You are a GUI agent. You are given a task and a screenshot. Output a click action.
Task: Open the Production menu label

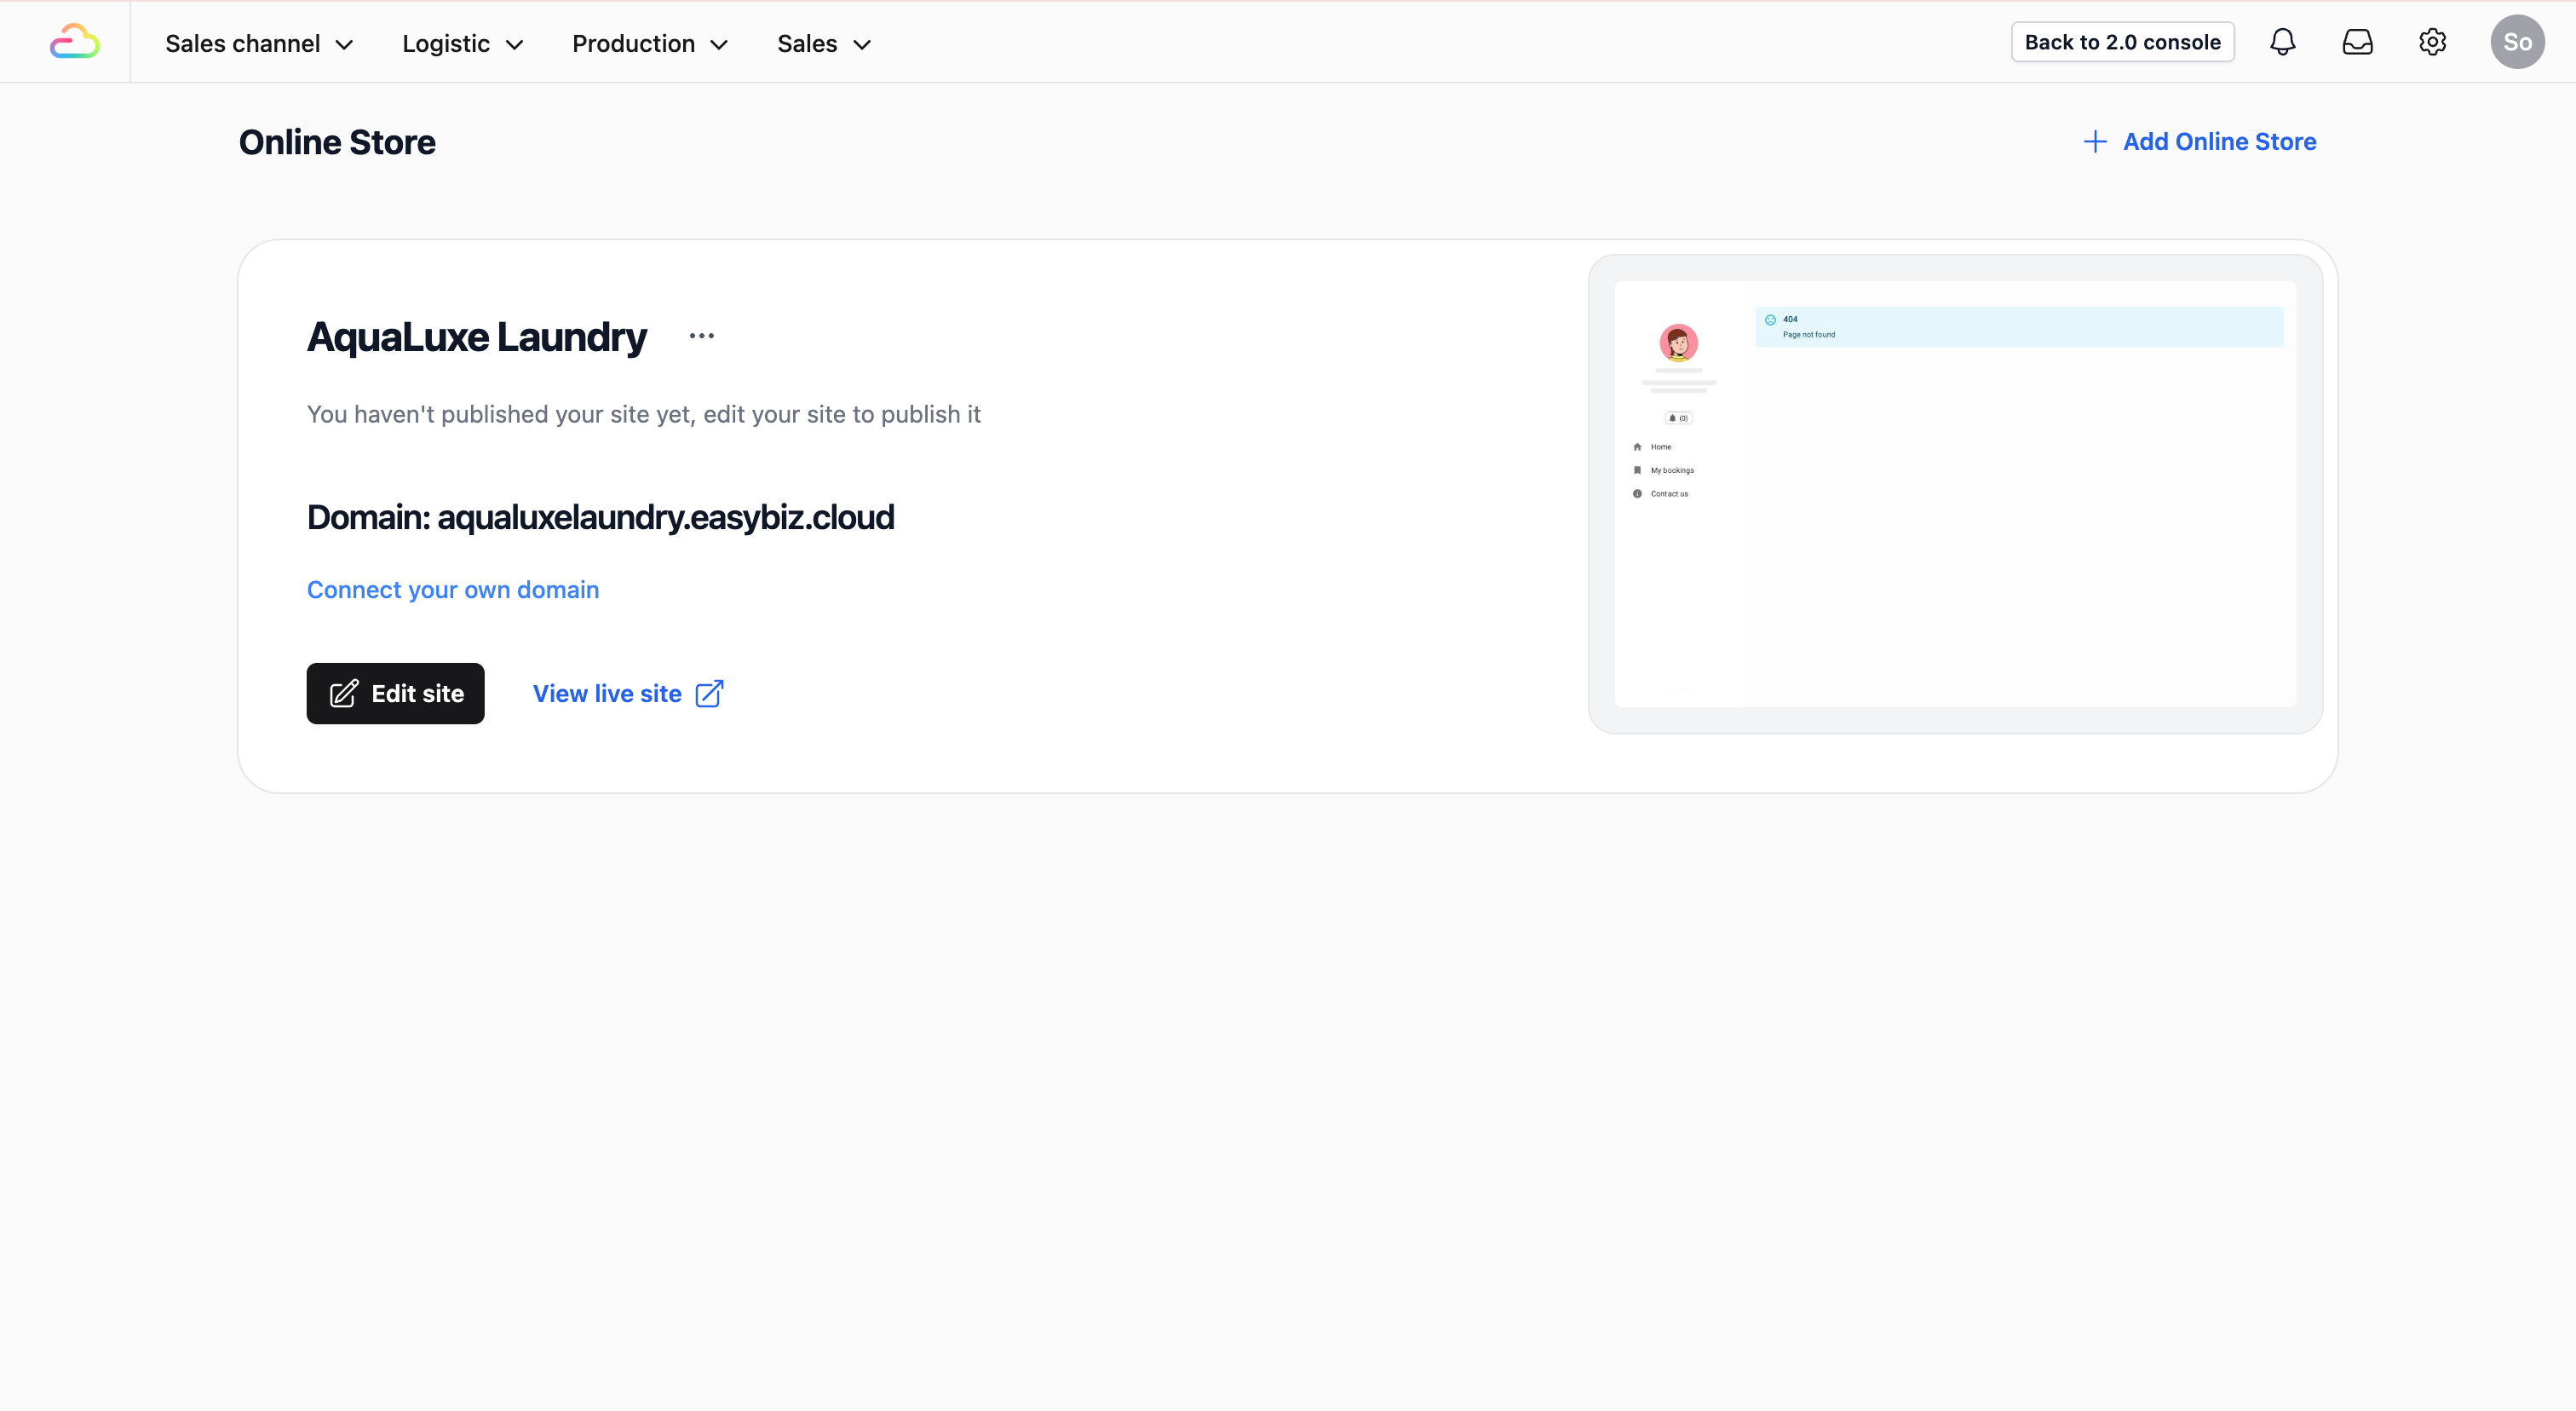pos(633,44)
